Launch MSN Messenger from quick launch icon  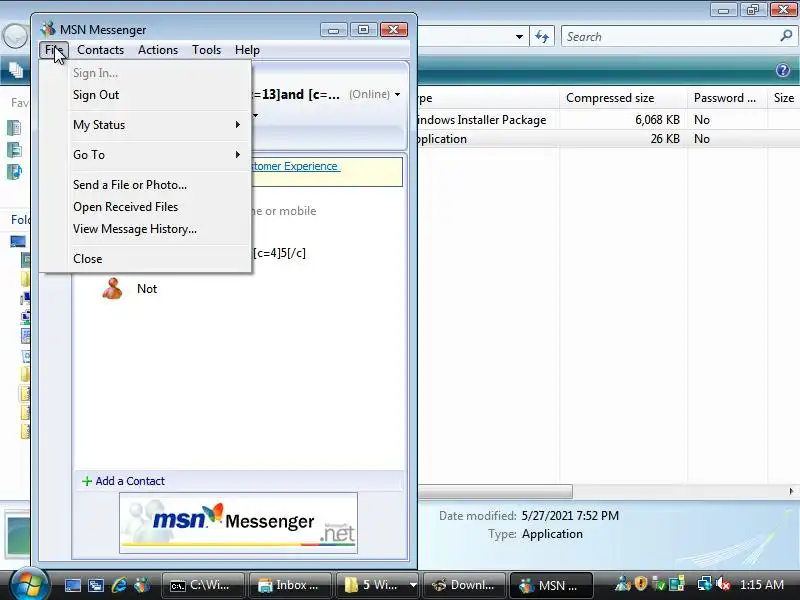142,585
